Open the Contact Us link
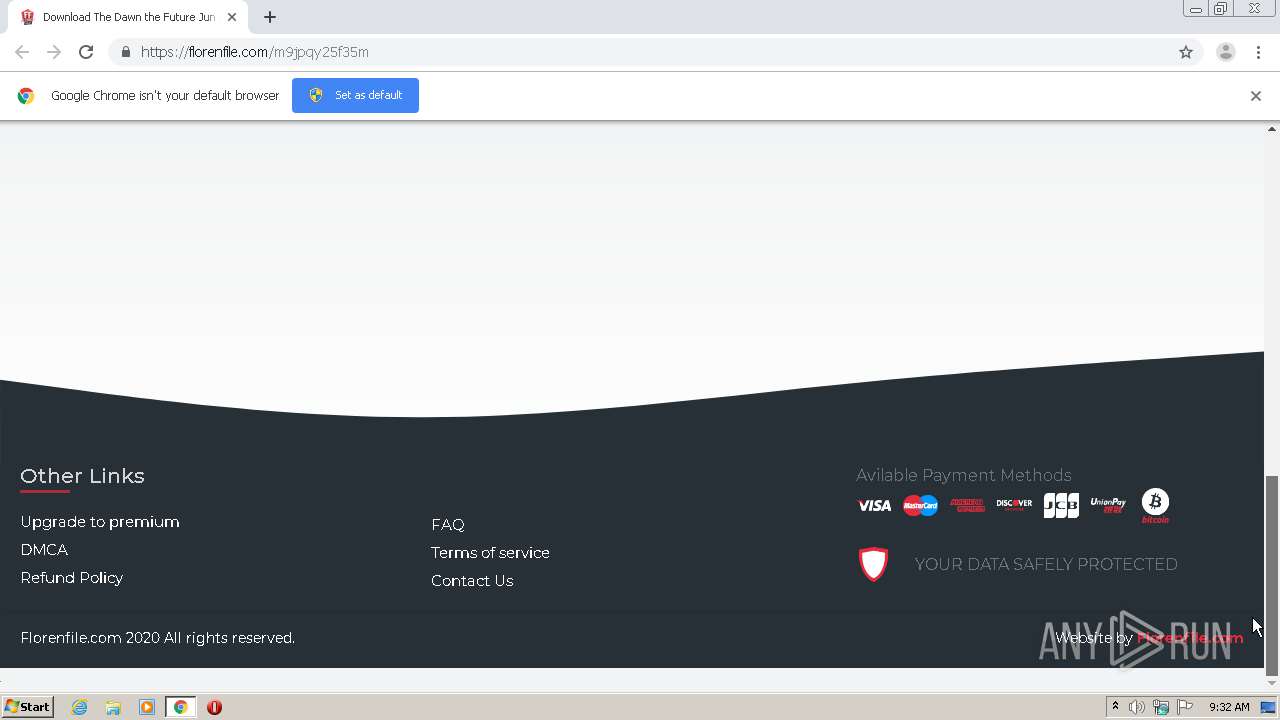The image size is (1280, 720). tap(472, 581)
